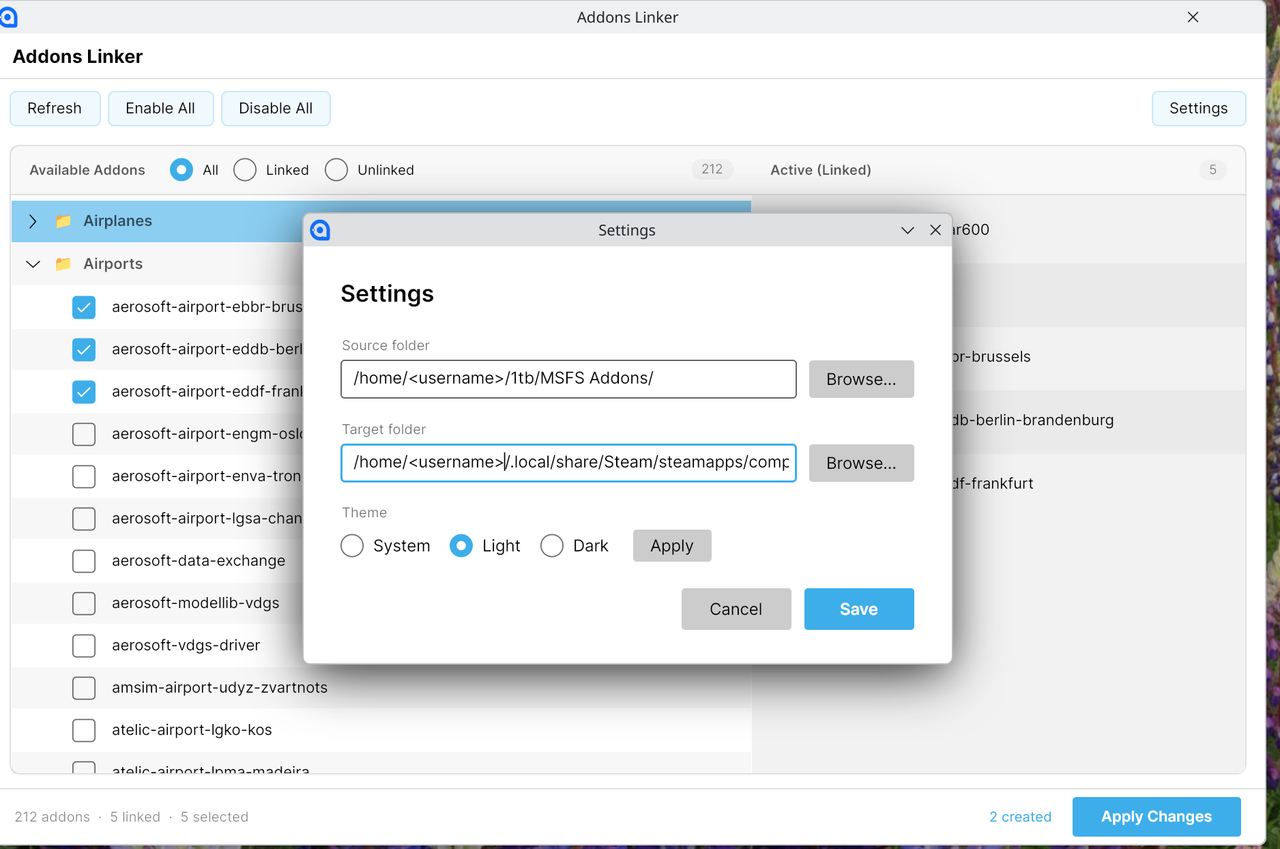Click Apply Changes button
Screen dimensions: 1280x849
click(x=1157, y=817)
